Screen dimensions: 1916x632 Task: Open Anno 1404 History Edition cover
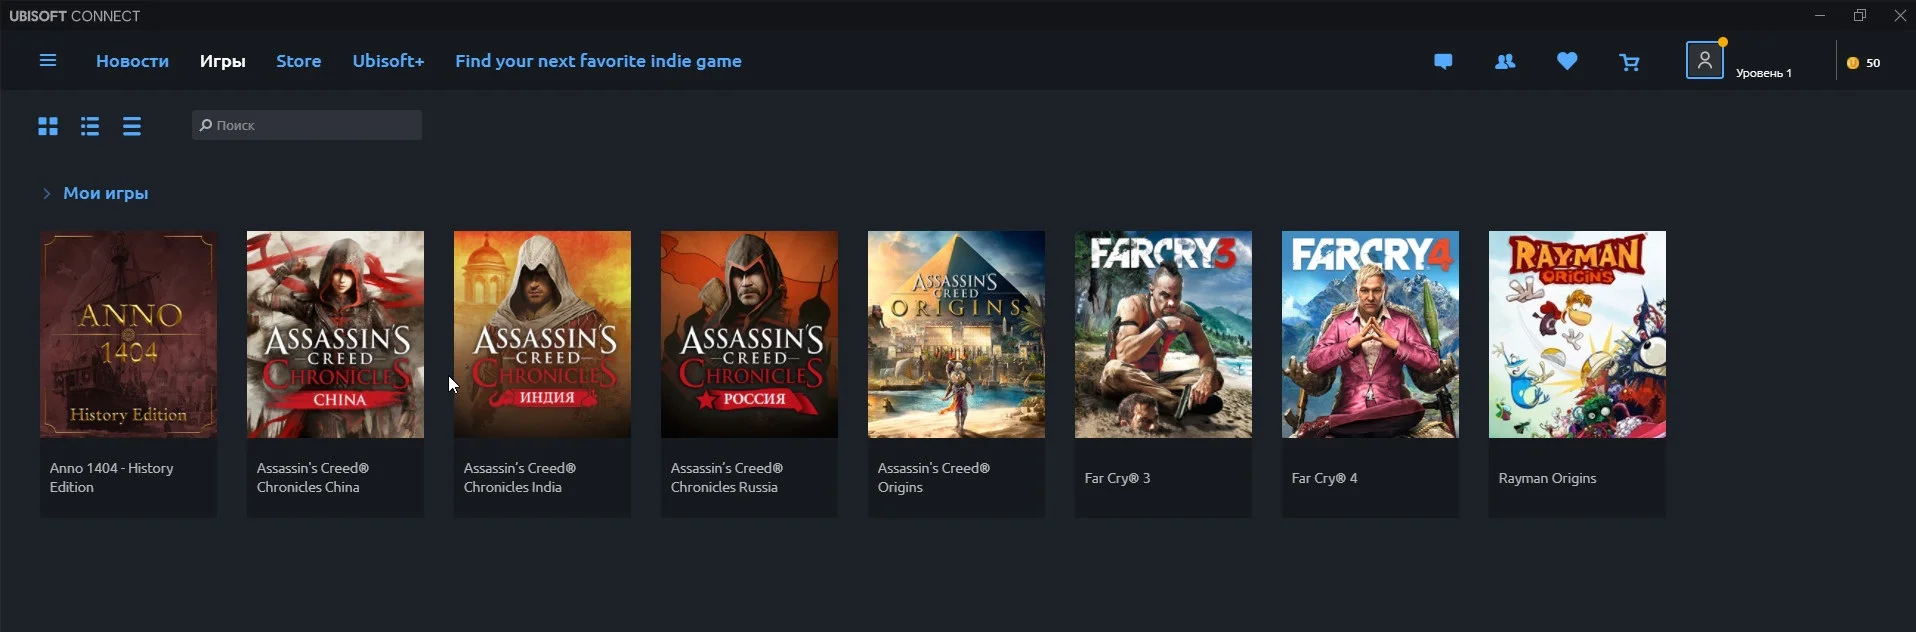128,334
